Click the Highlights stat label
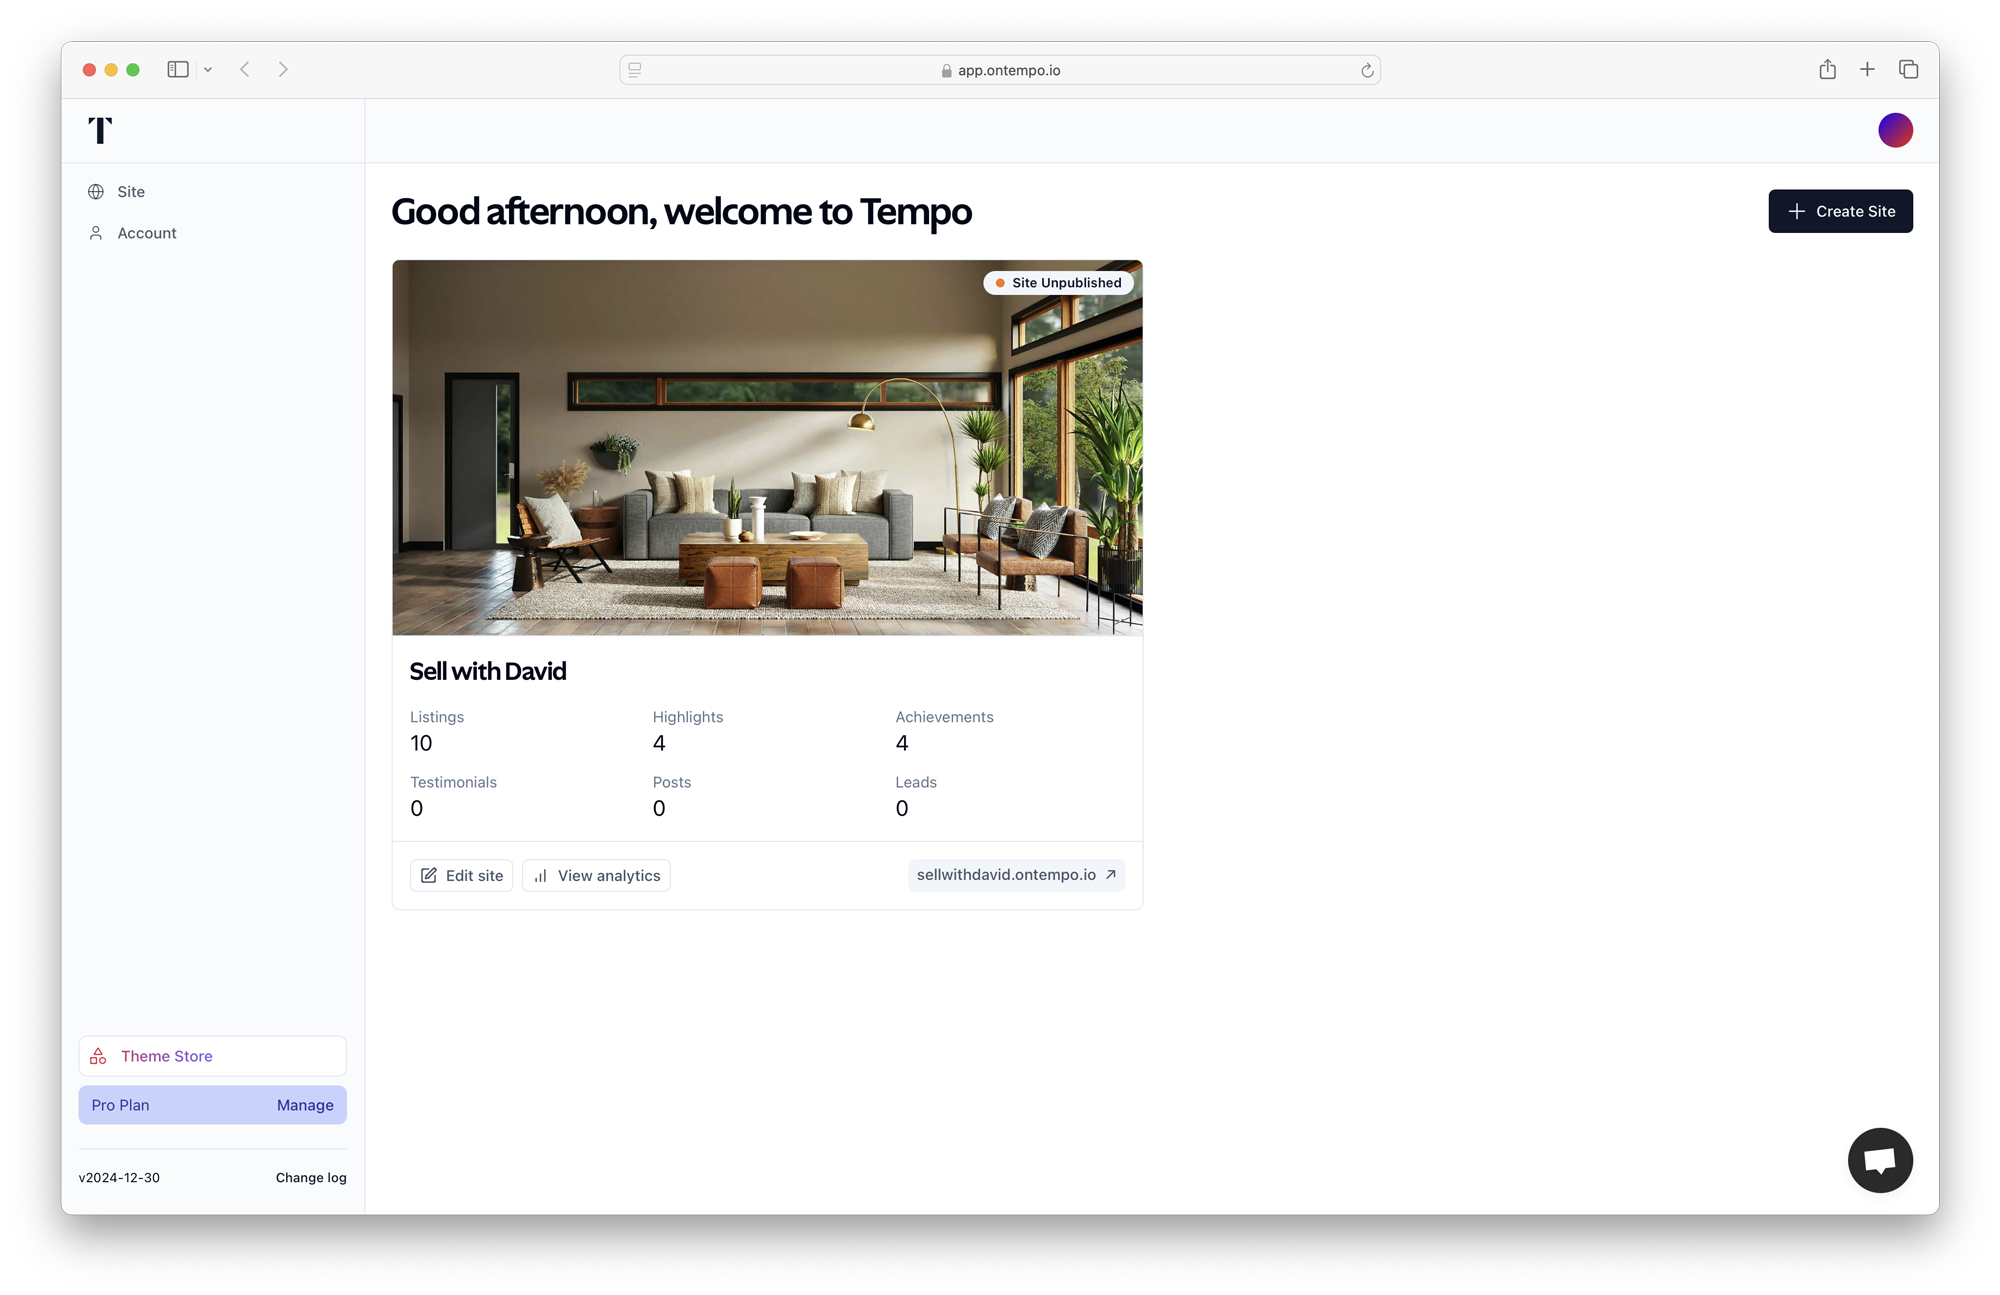This screenshot has height=1295, width=2000. click(x=688, y=717)
